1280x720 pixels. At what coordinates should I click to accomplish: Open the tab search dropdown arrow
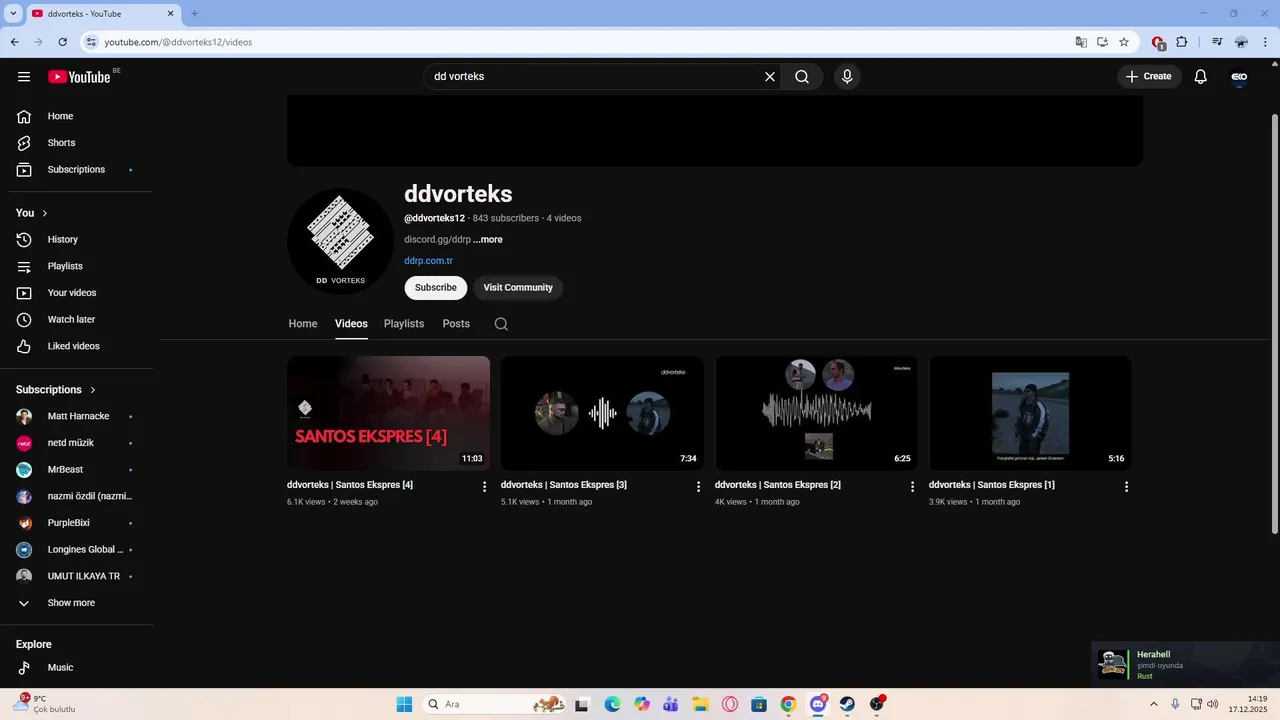point(13,14)
